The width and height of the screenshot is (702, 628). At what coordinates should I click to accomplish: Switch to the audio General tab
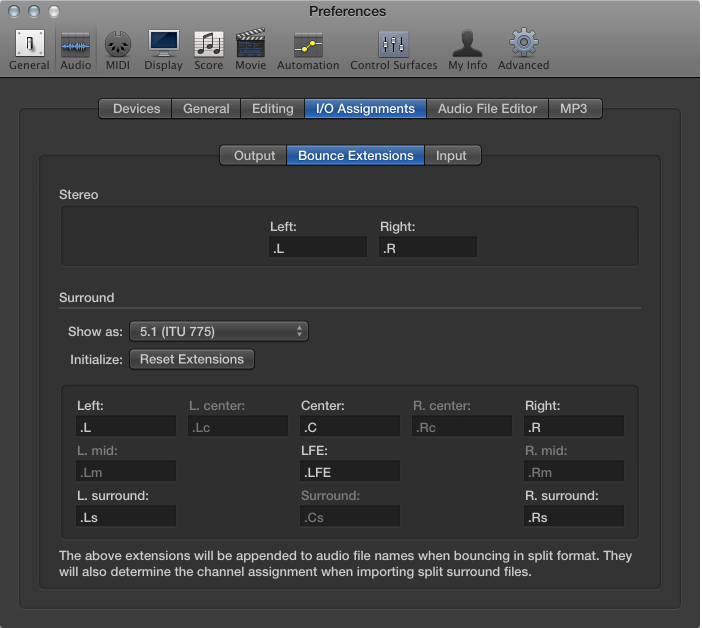[206, 109]
